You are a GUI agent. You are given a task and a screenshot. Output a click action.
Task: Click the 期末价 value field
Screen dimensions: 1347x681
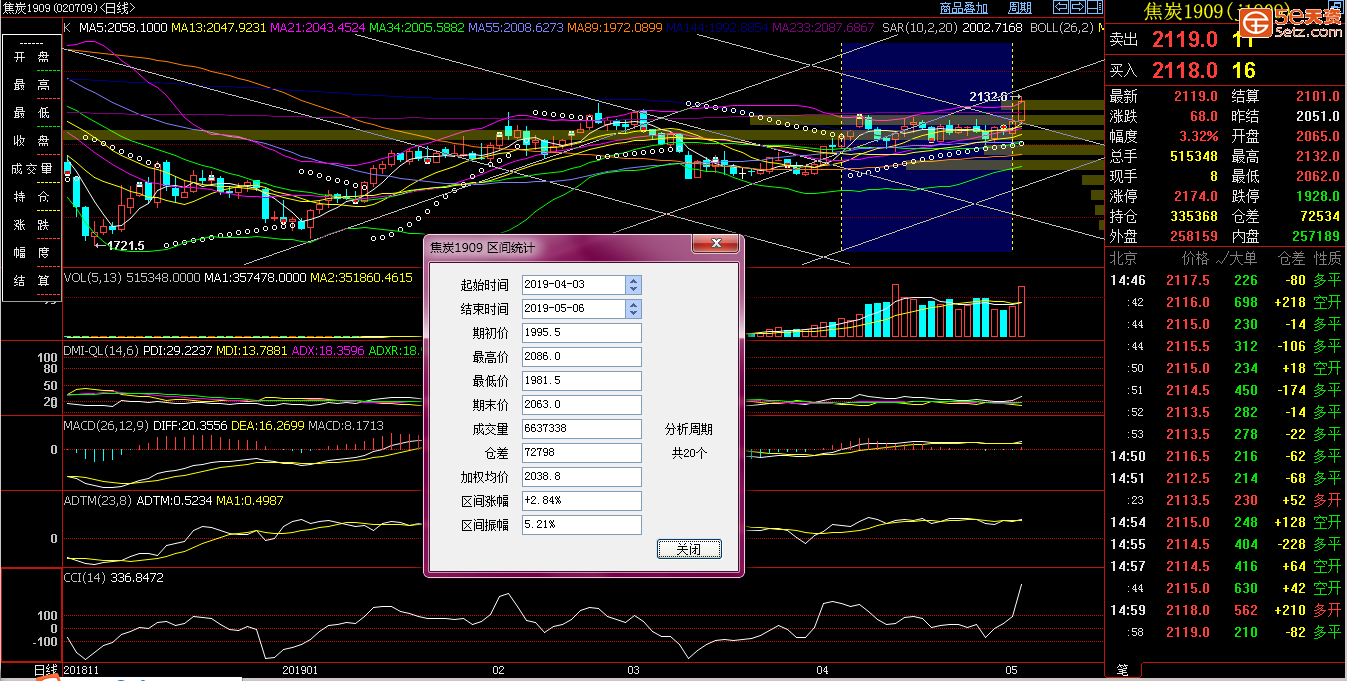[581, 405]
